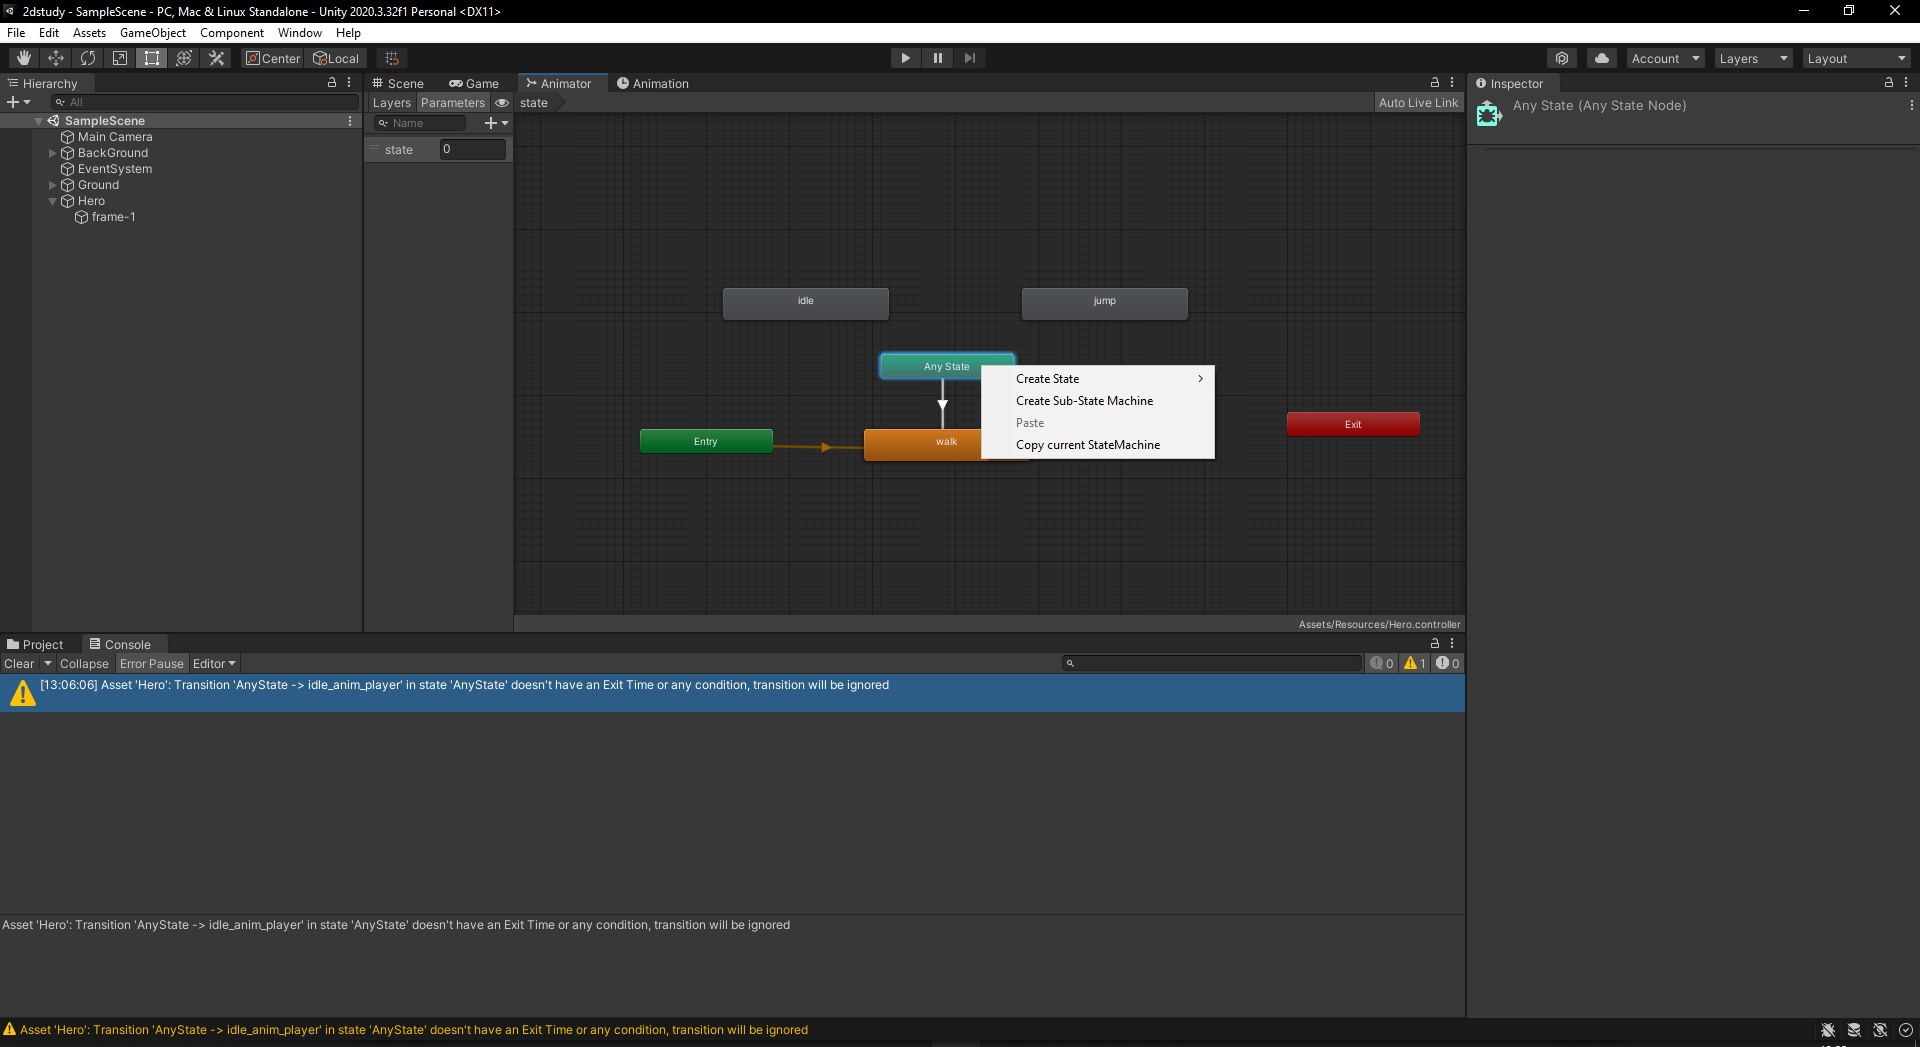Activate the Rect Transform tool
Screen dimensions: 1920x1047
point(151,58)
